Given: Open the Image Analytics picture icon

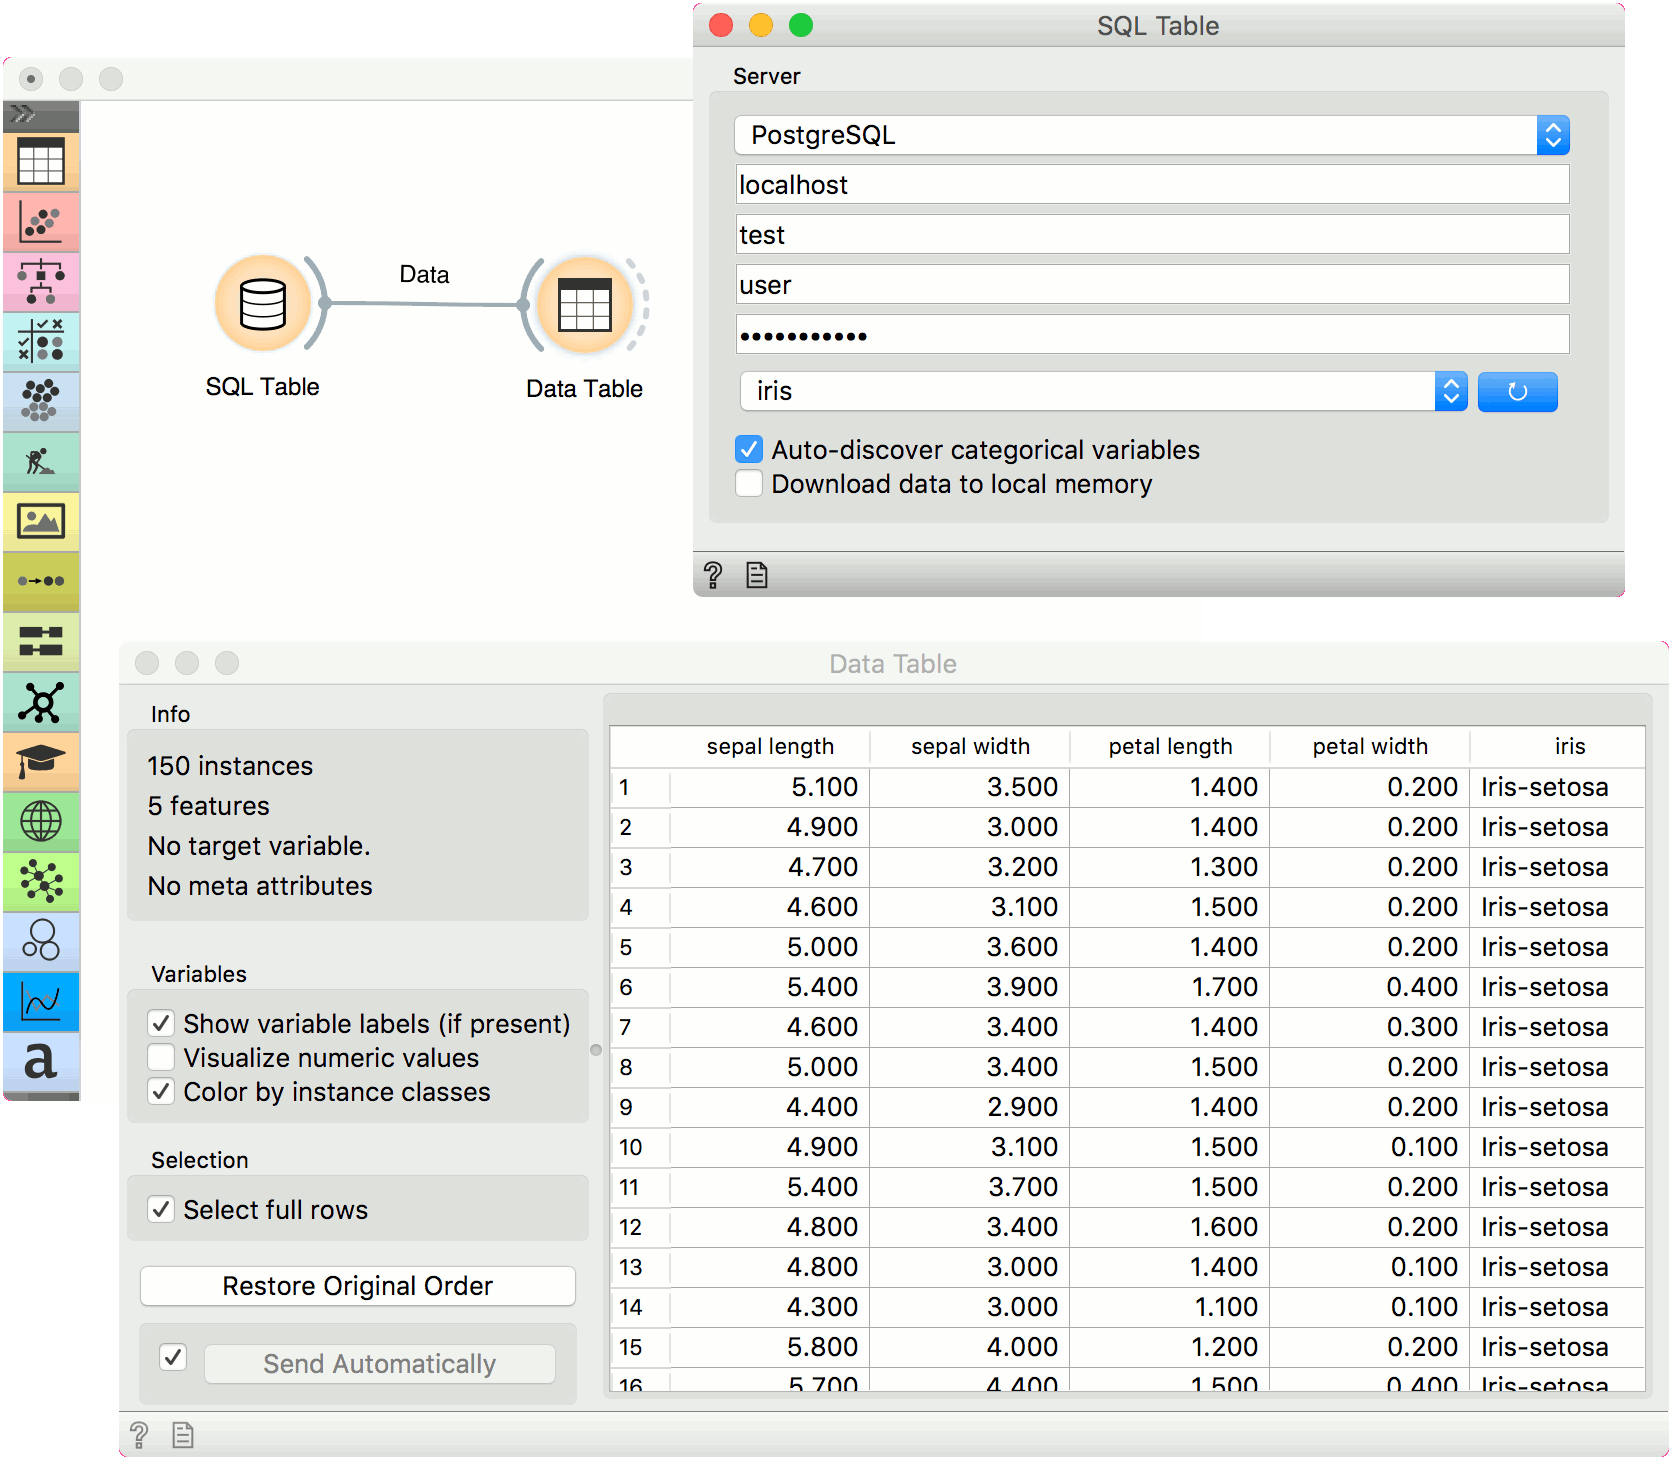Looking at the screenshot, I should [41, 521].
